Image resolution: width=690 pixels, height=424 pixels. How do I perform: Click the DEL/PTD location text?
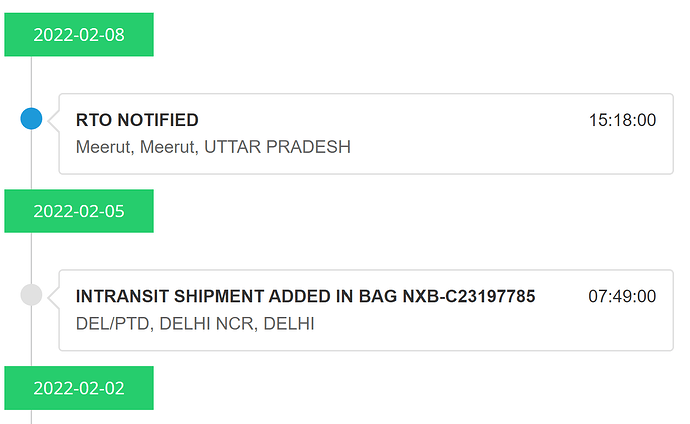pos(113,324)
